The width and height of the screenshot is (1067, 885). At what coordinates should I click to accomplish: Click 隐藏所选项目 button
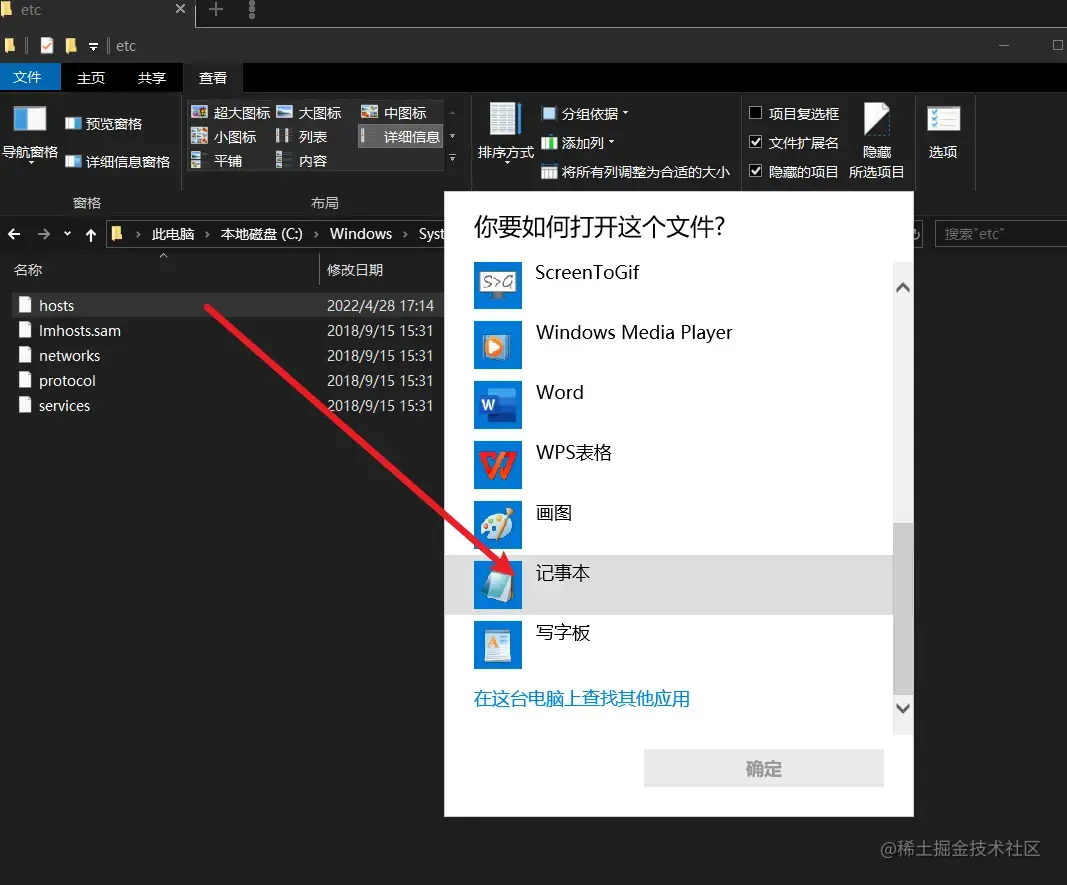876,141
